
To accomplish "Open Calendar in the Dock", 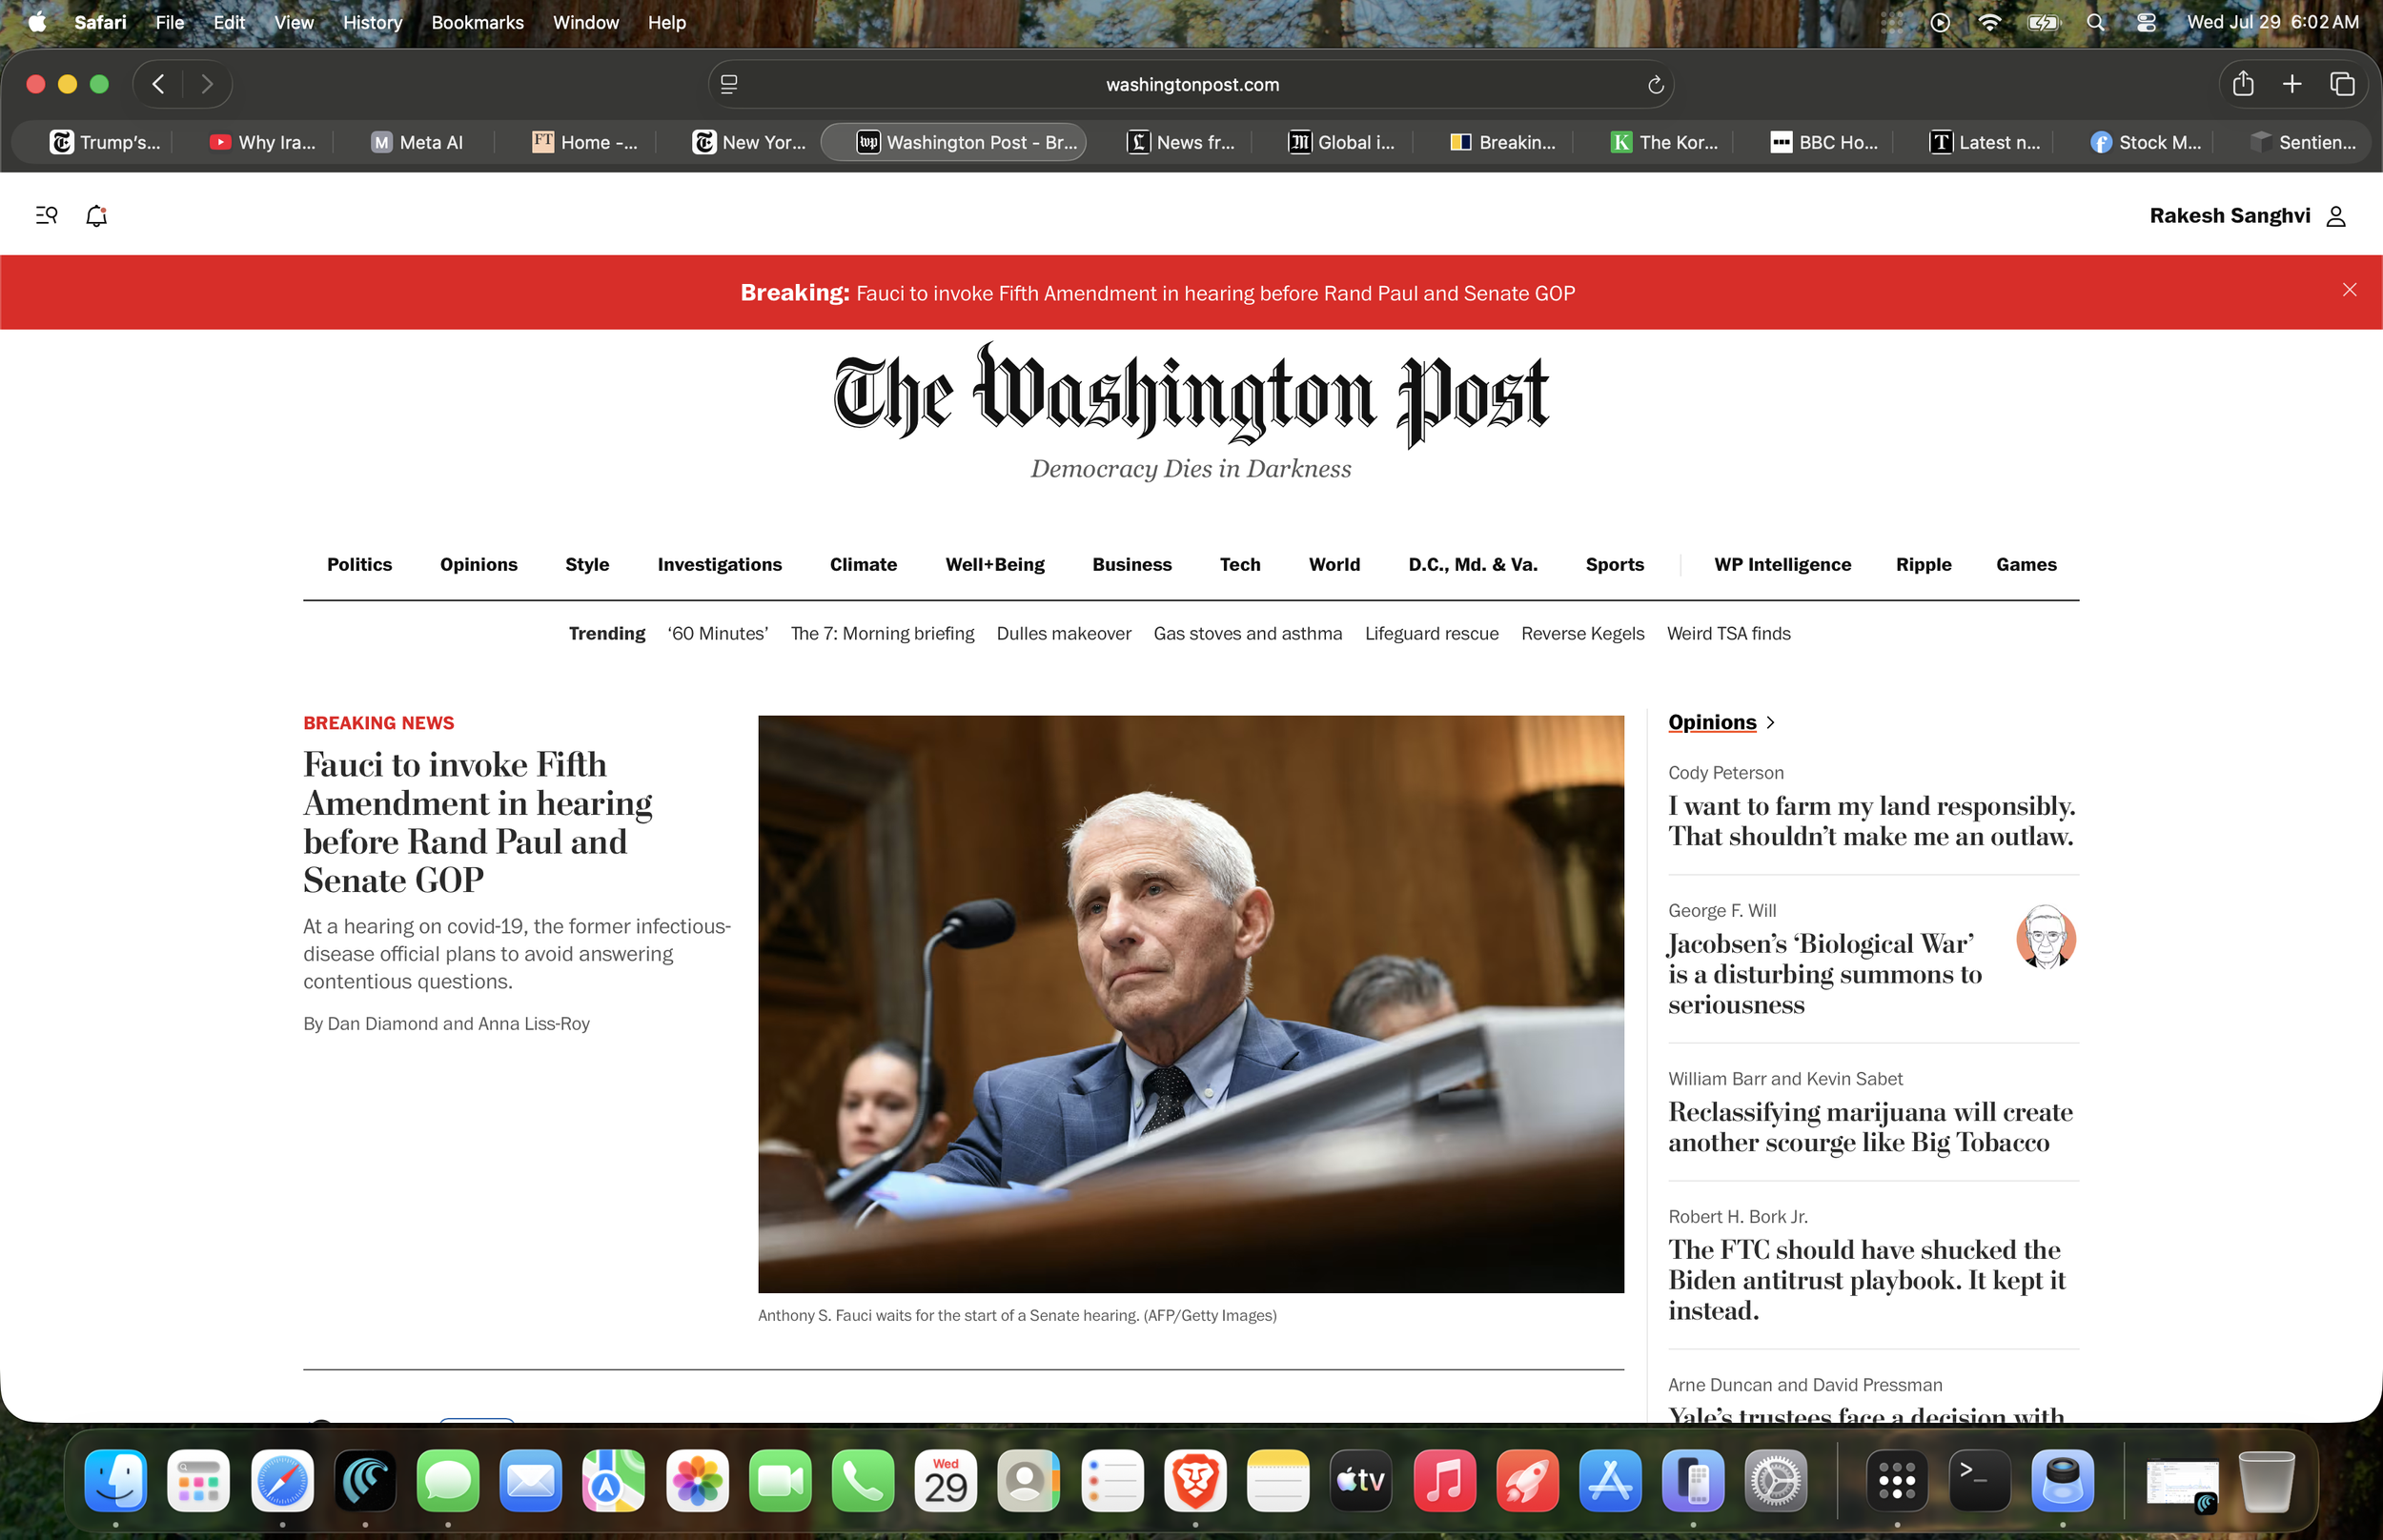I will pos(946,1480).
